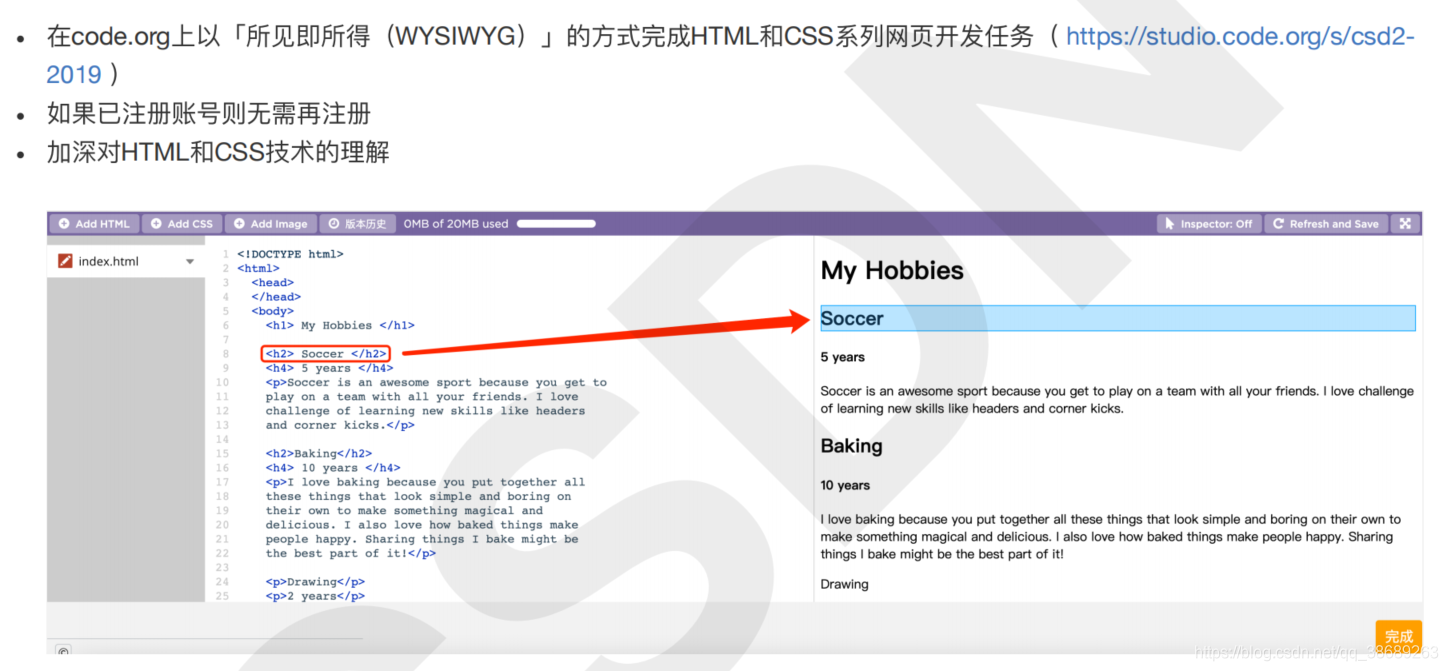The height and width of the screenshot is (671, 1448).
Task: Click the fullscreen expand icon
Action: 1404,224
